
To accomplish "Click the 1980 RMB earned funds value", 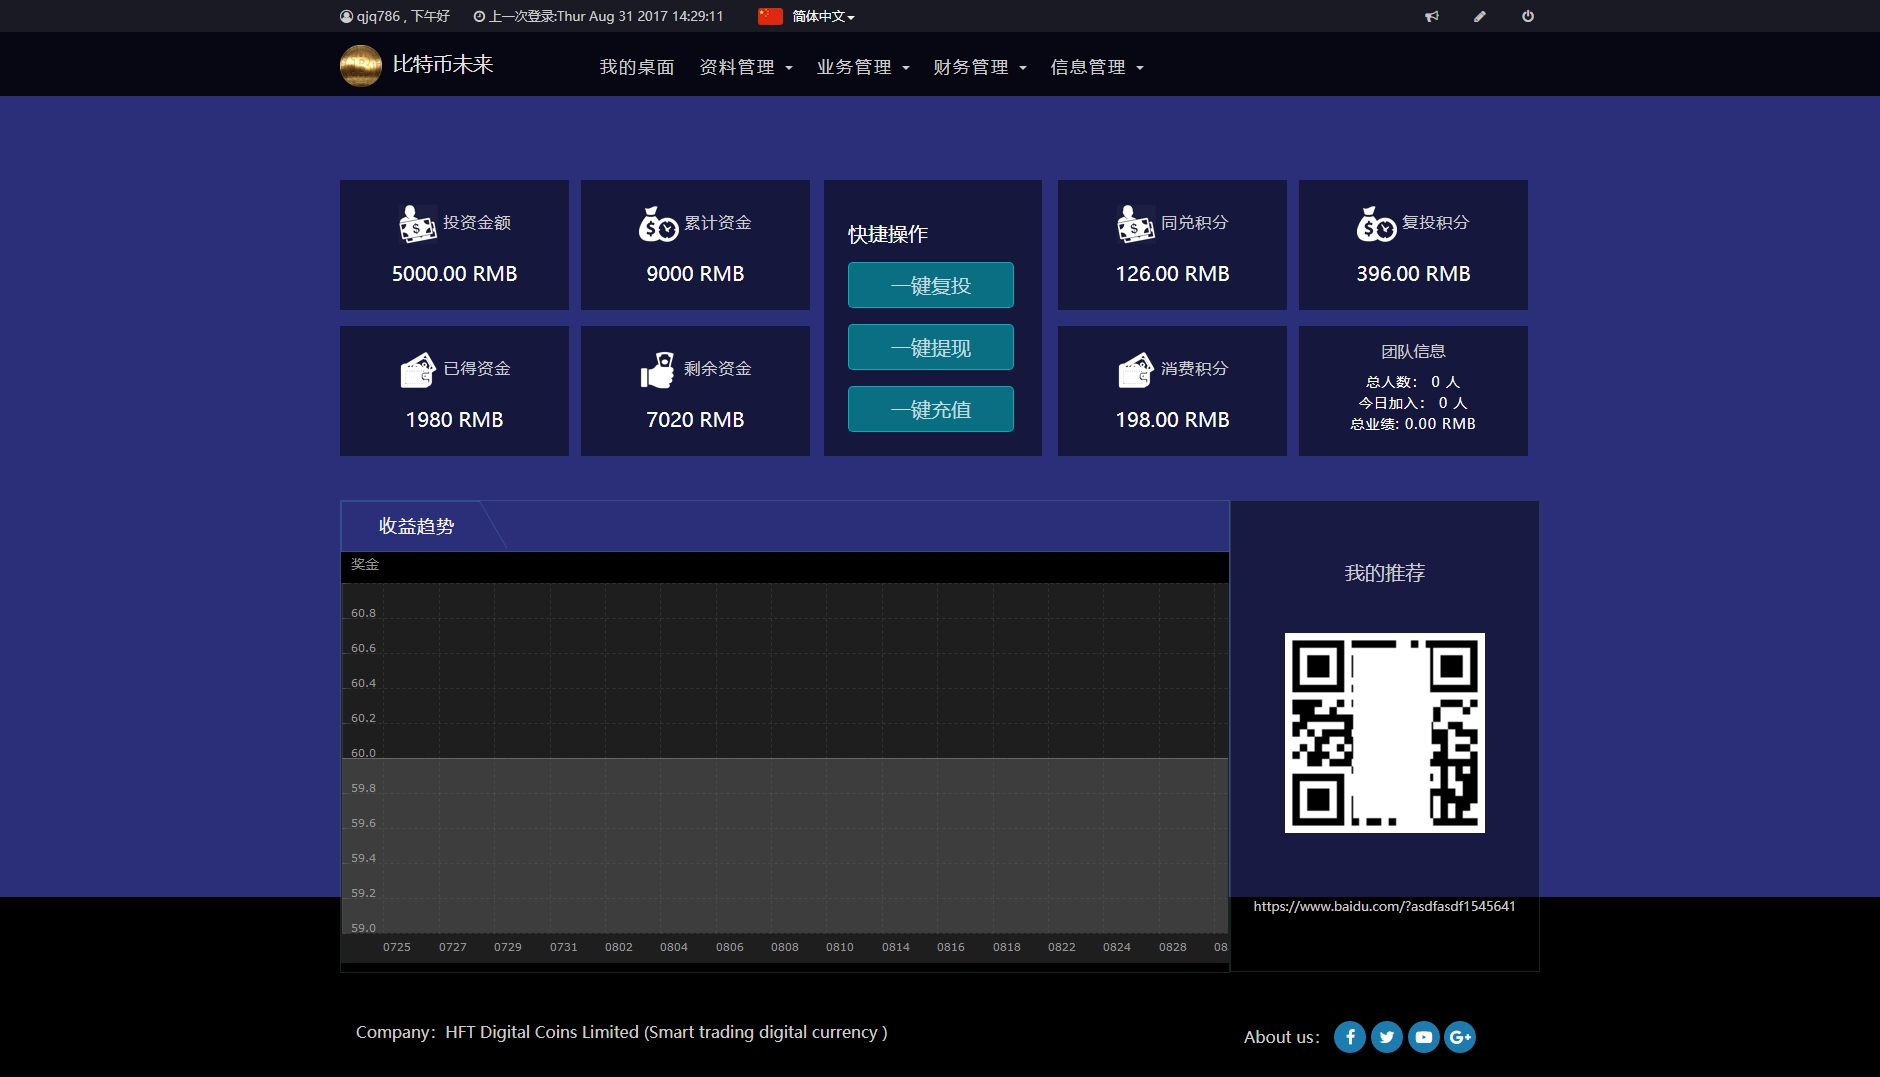I will pos(454,420).
